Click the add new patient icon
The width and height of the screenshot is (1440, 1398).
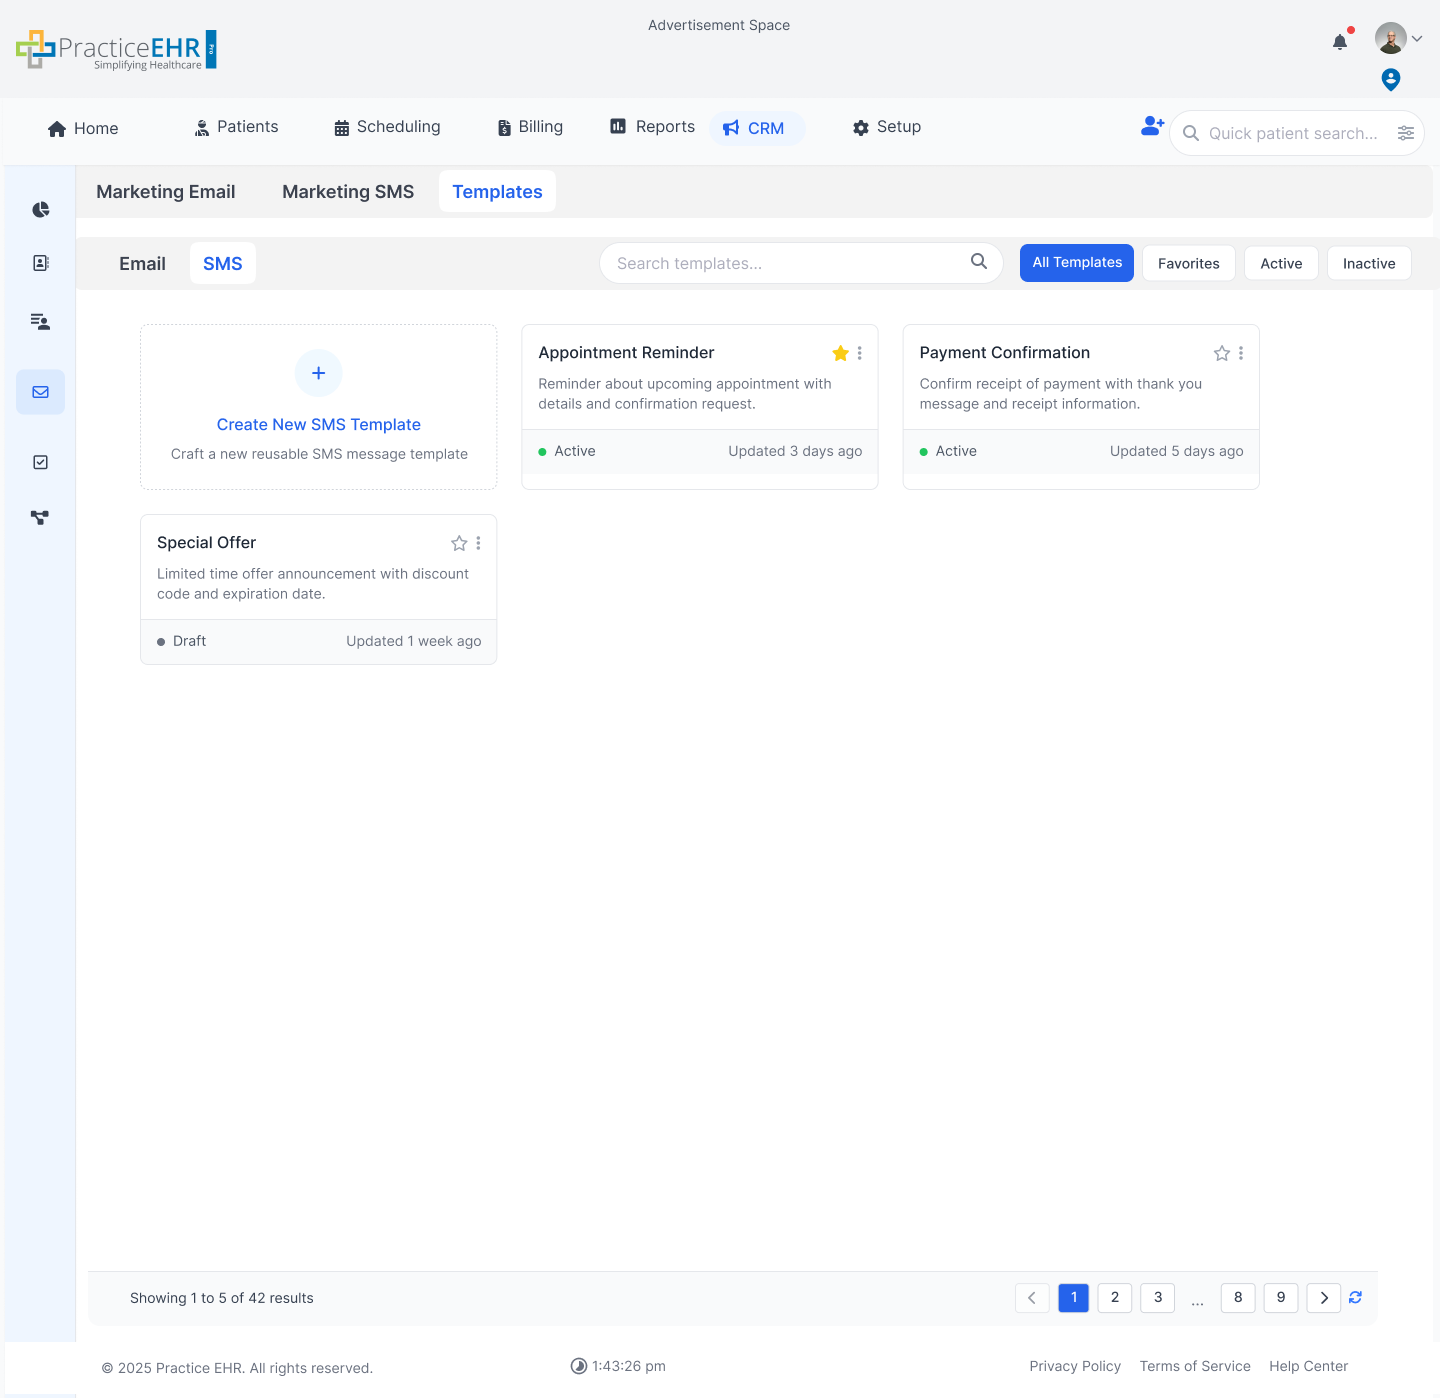tap(1152, 126)
